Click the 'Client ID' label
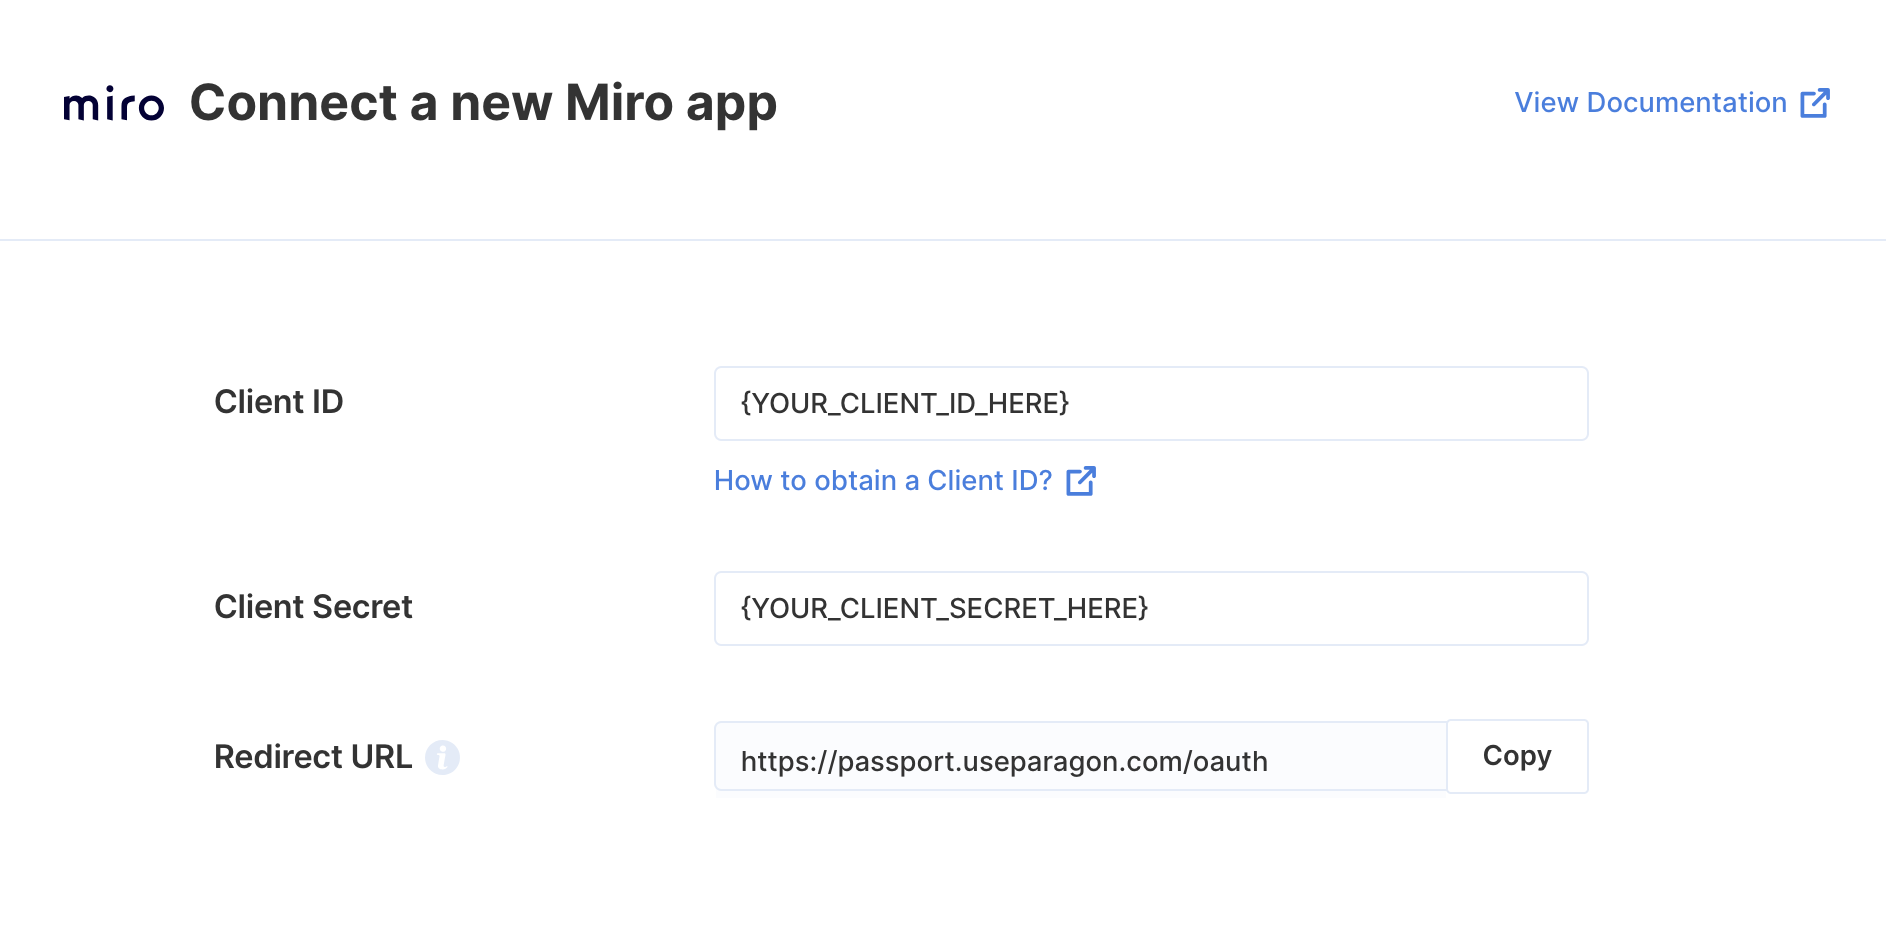The height and width of the screenshot is (928, 1886). (279, 402)
